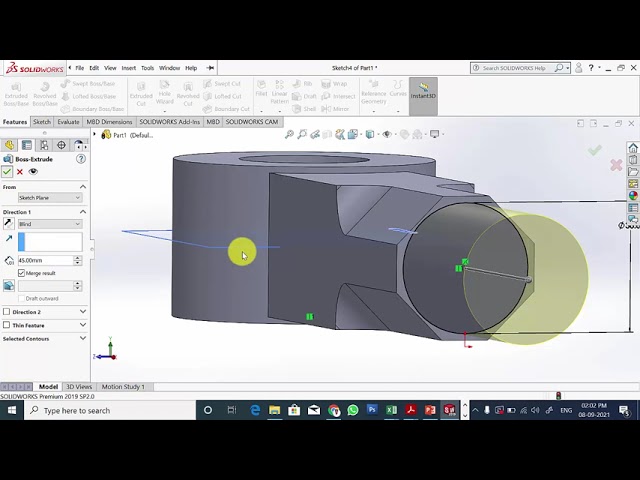Open SOLIDWORKS Resources home icon in task pane
The width and height of the screenshot is (640, 480).
point(633,148)
